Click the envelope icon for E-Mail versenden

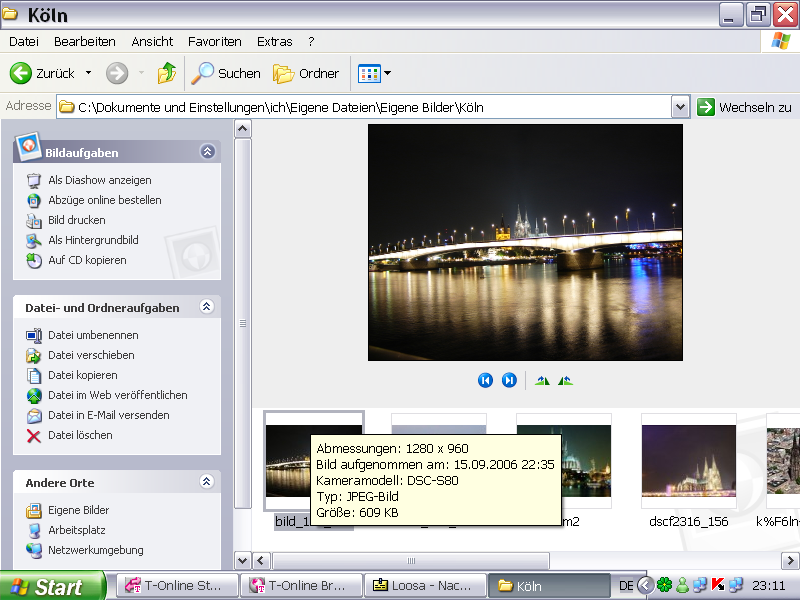(34, 416)
